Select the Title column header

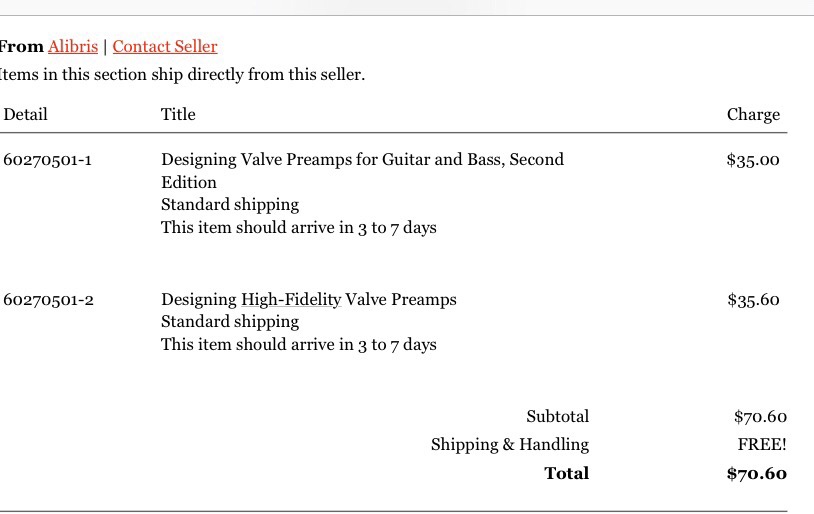point(178,114)
